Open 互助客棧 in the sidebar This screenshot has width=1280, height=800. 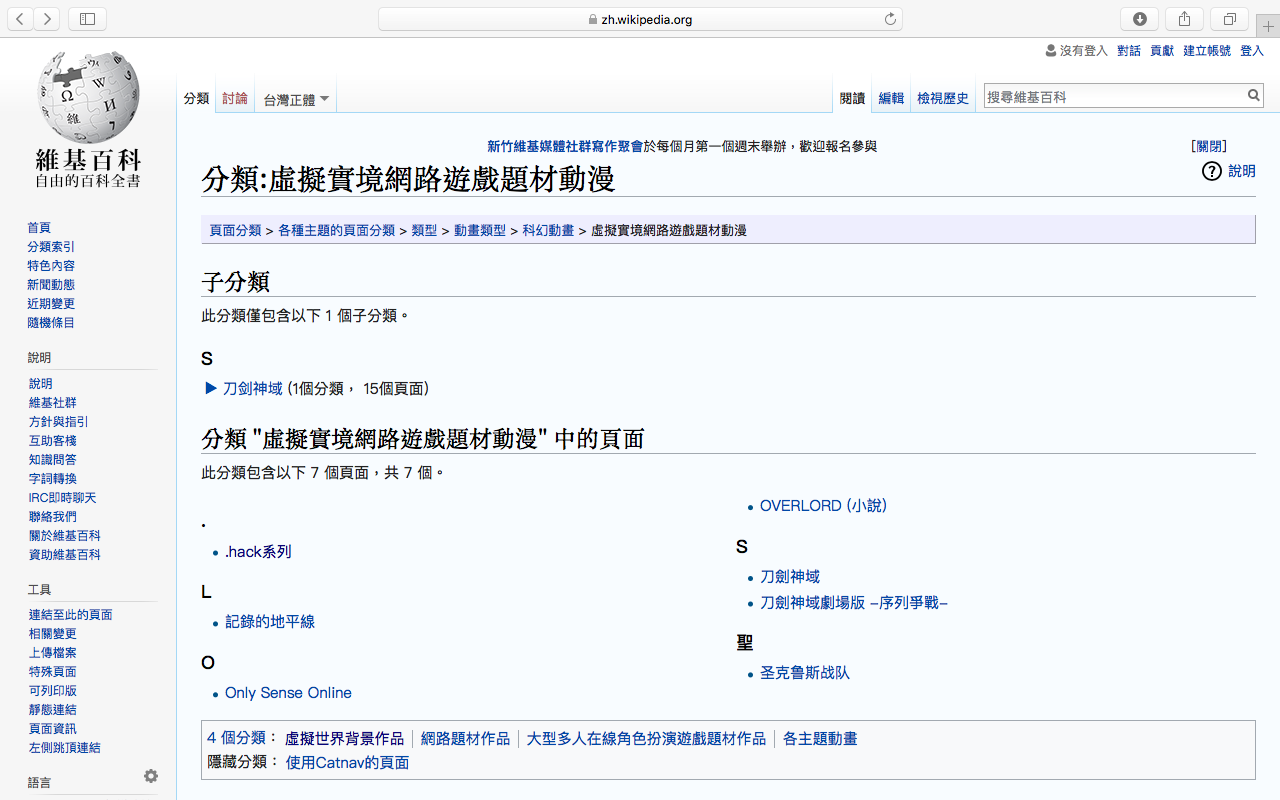click(x=53, y=441)
